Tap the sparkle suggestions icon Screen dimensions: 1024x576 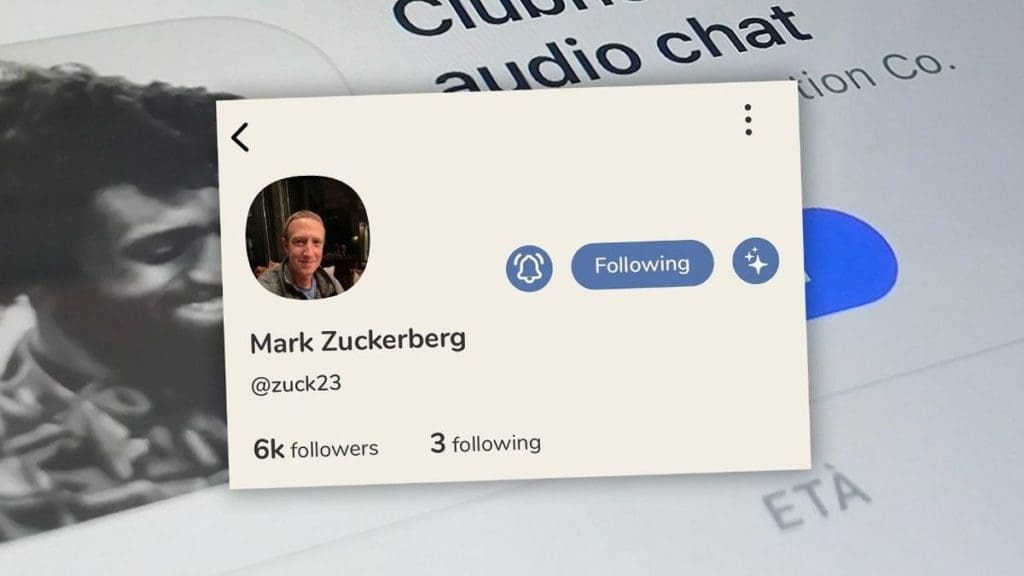pyautogui.click(x=756, y=261)
